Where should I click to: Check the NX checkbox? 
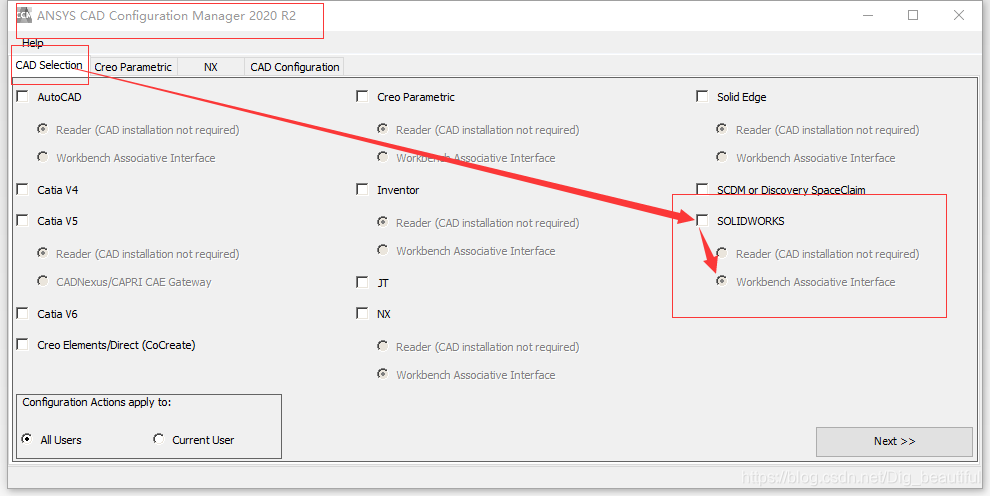click(x=362, y=313)
